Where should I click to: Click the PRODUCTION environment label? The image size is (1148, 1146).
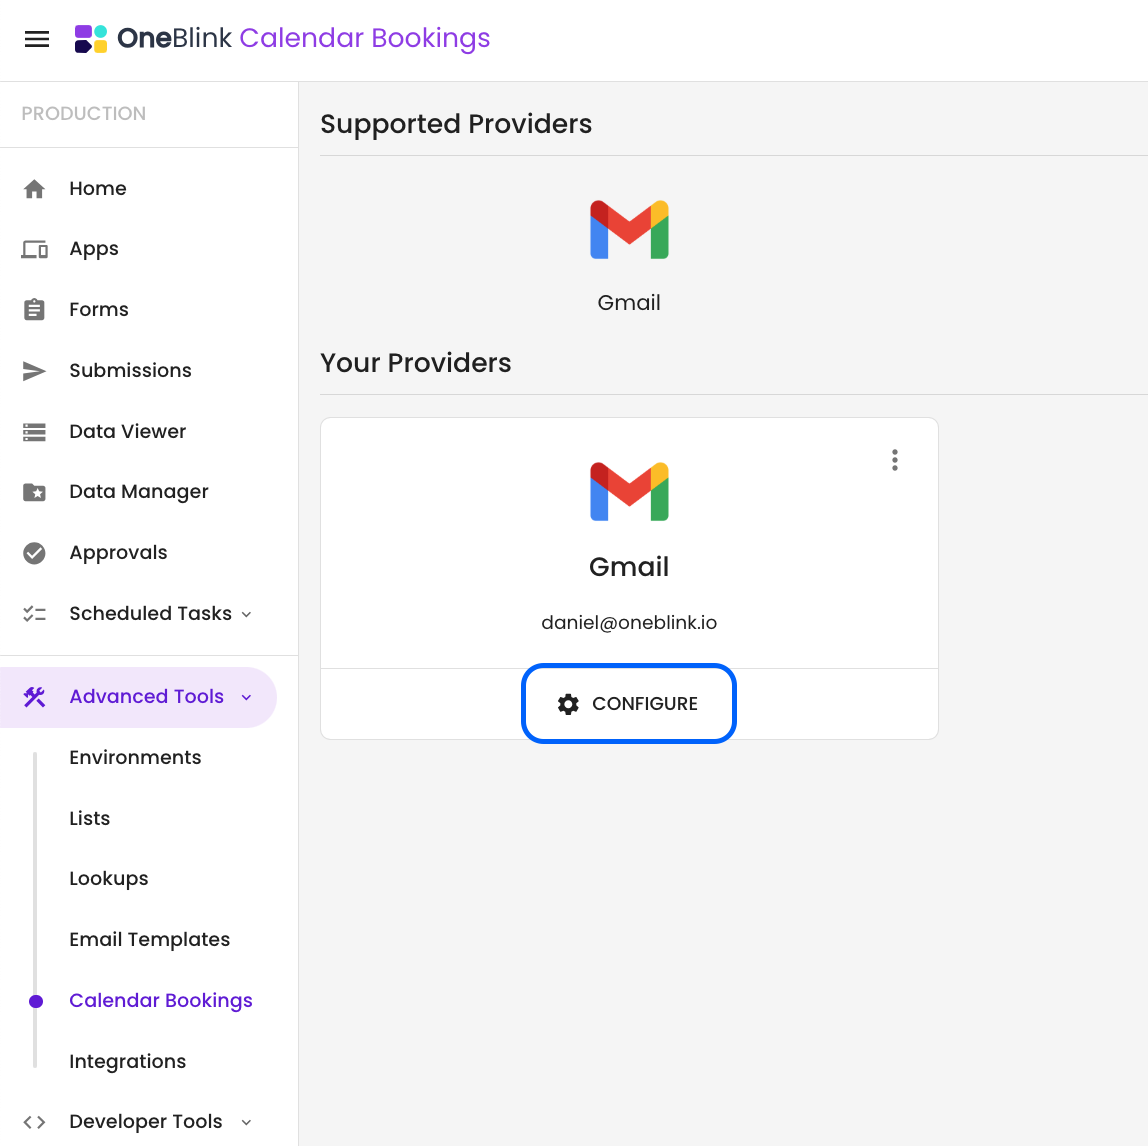[x=83, y=114]
